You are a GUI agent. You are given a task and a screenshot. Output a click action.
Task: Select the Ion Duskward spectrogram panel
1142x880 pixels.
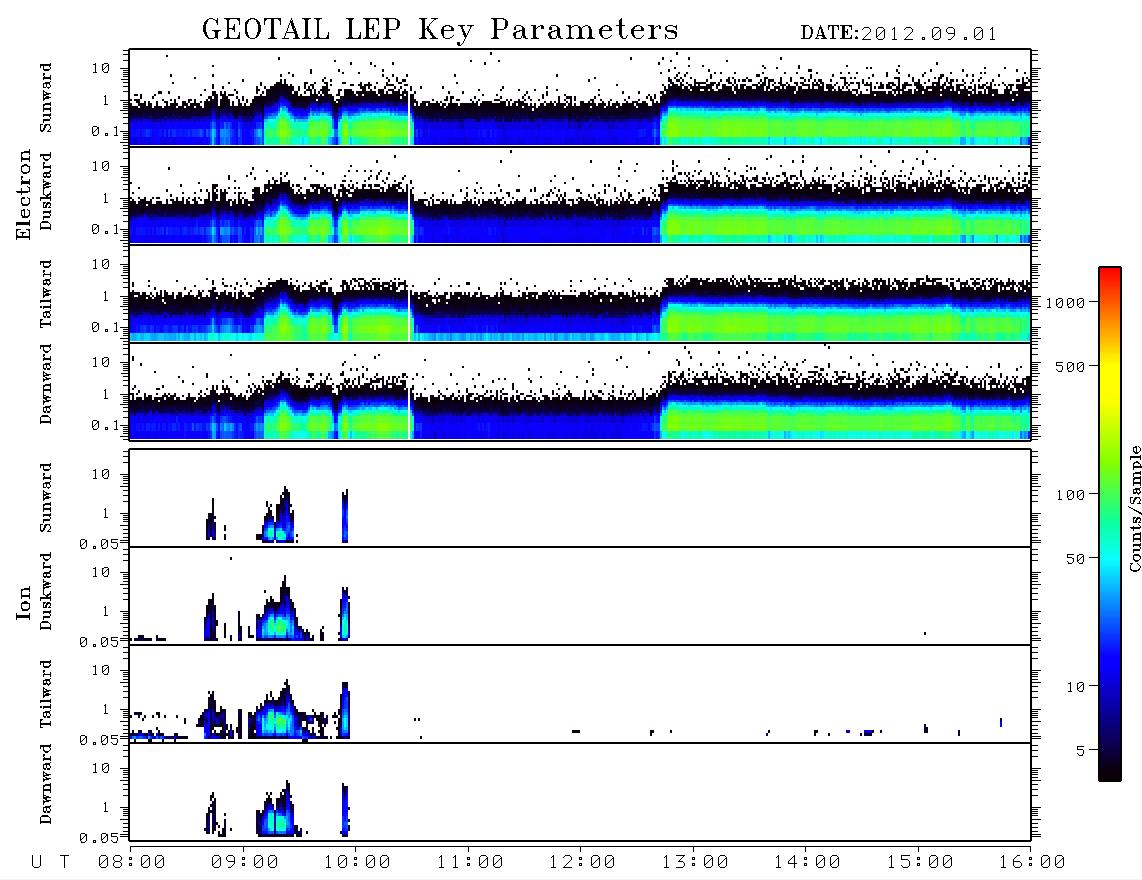click(580, 596)
